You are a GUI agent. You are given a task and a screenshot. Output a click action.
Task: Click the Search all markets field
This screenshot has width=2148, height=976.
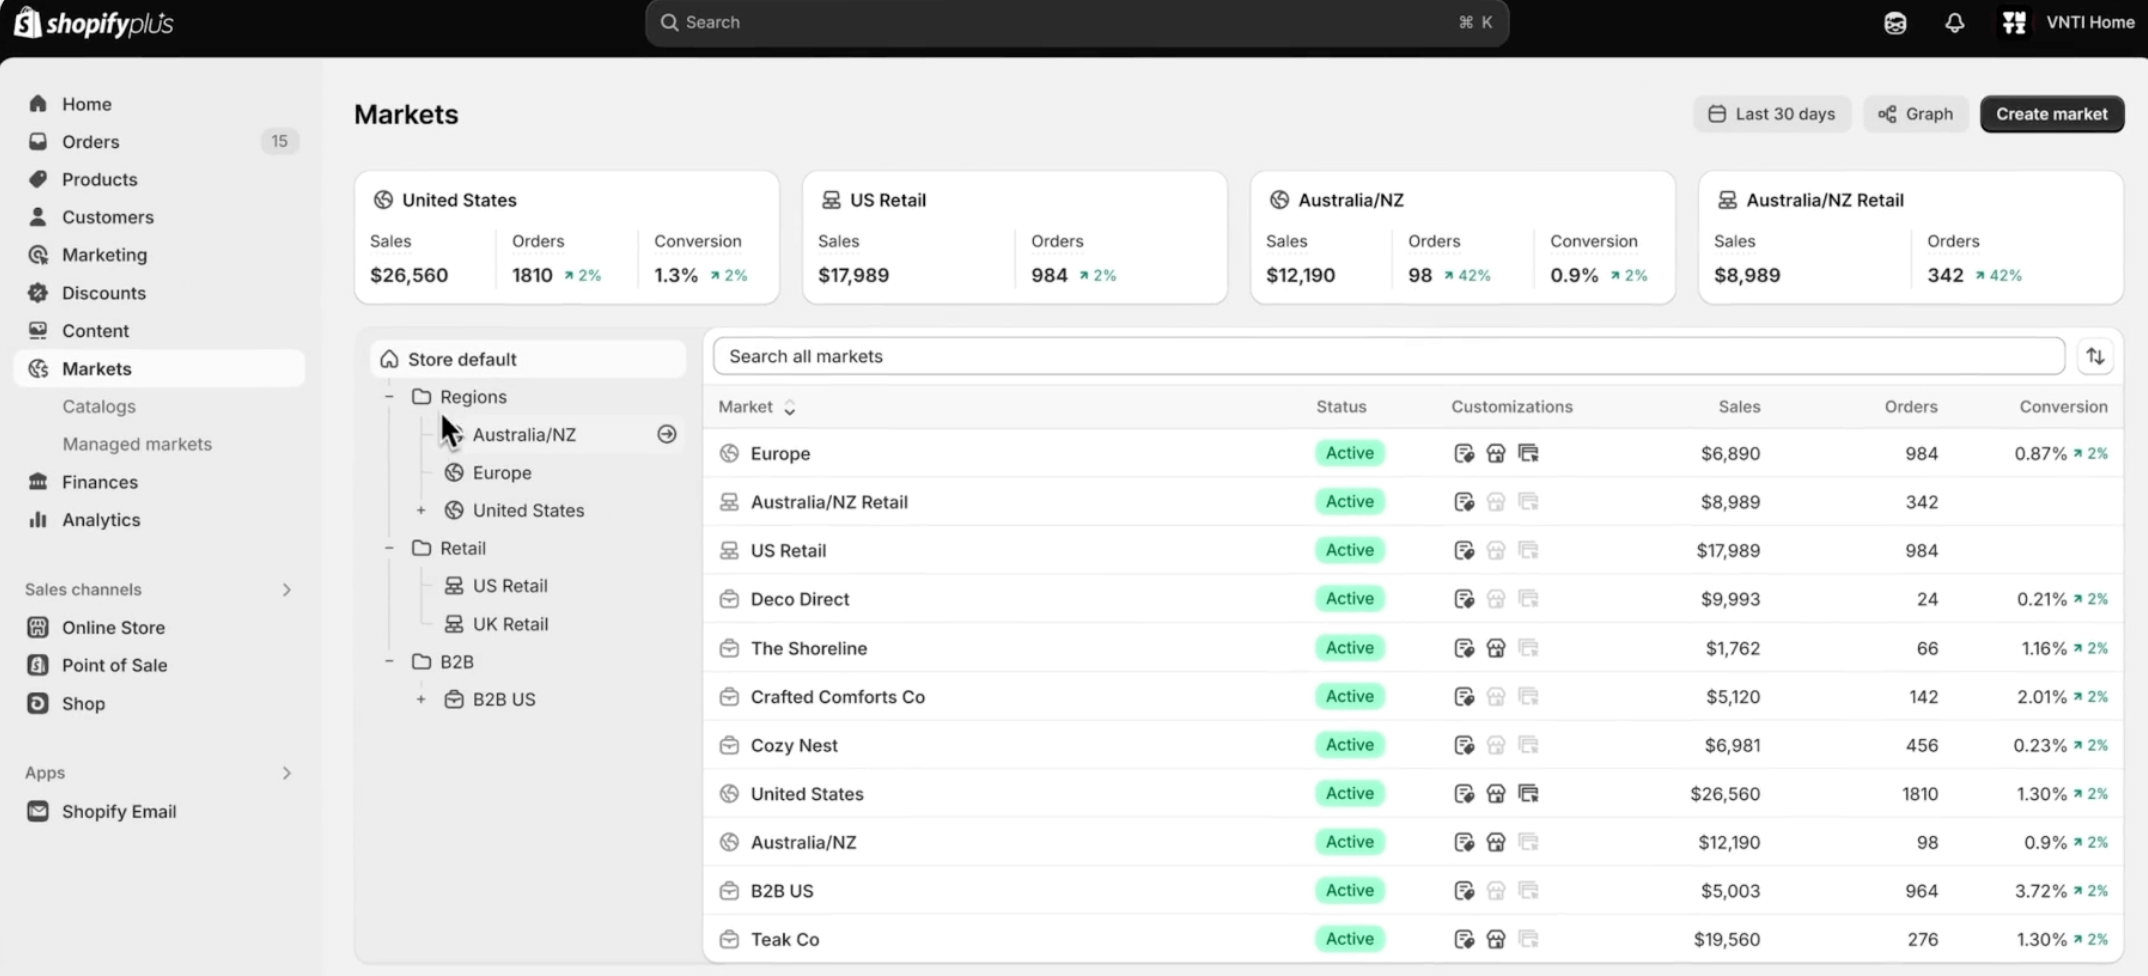point(1388,356)
